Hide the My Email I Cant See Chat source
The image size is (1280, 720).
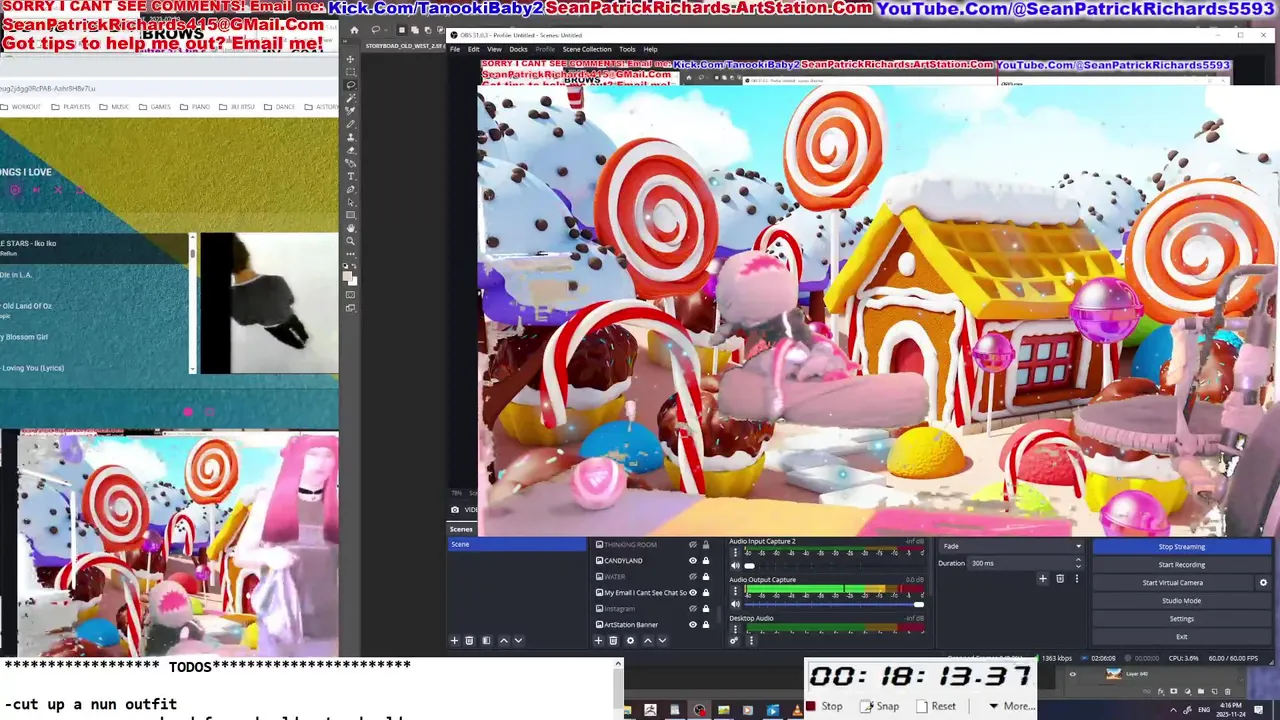[693, 592]
